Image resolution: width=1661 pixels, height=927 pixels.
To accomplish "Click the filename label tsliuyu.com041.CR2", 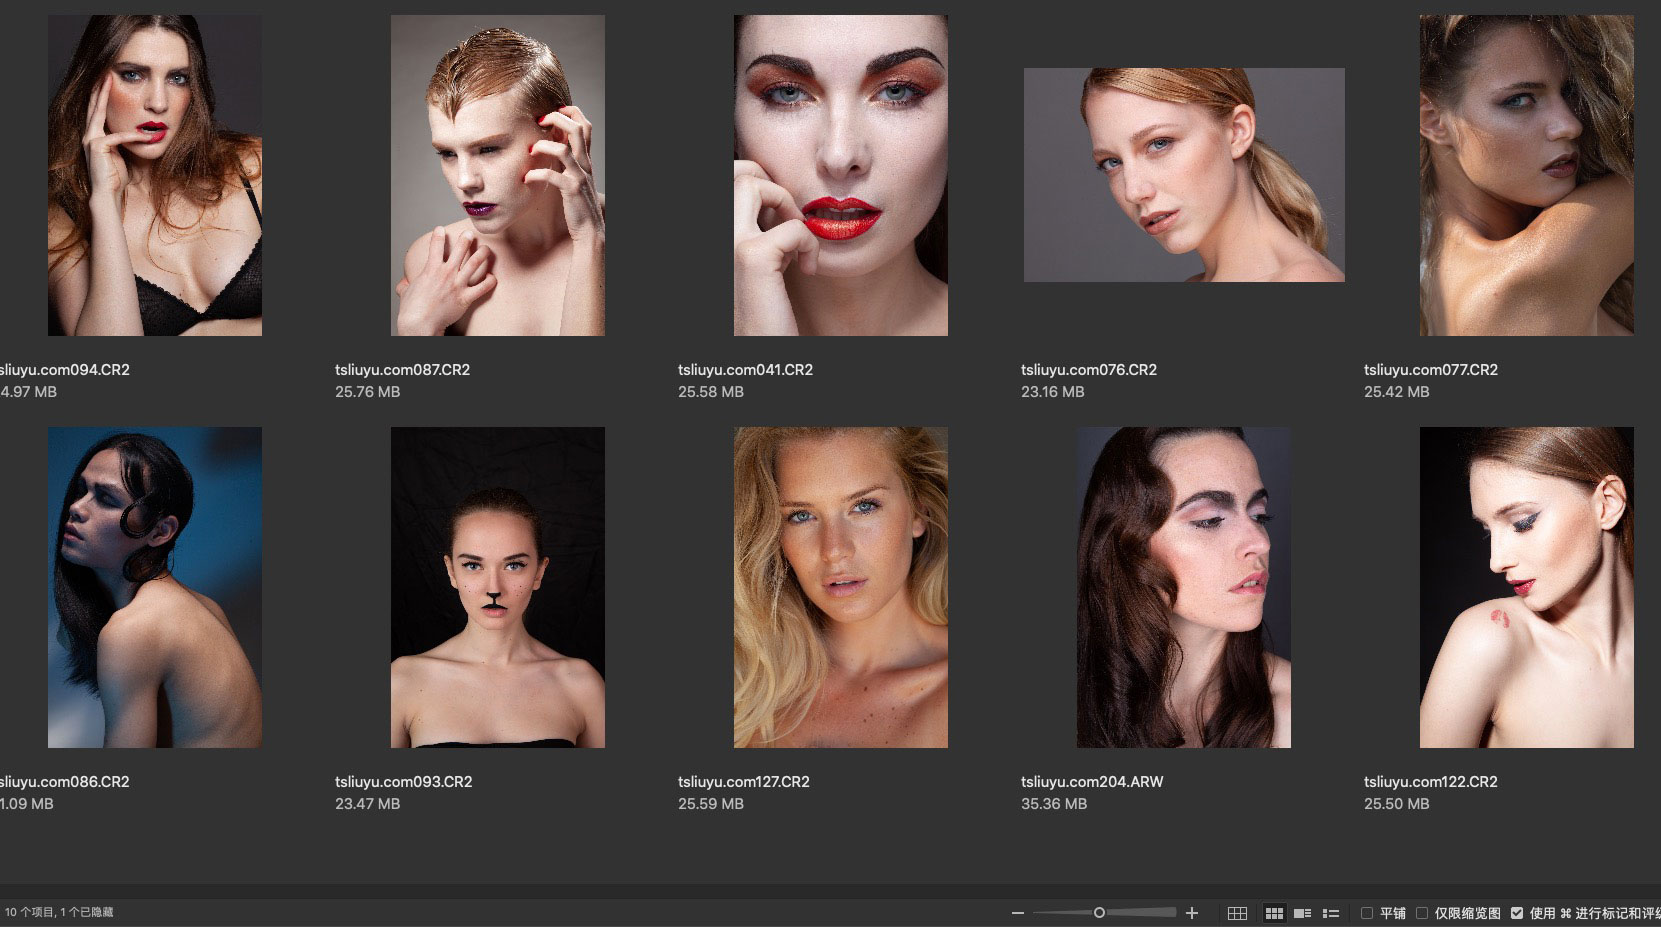I will [x=745, y=370].
